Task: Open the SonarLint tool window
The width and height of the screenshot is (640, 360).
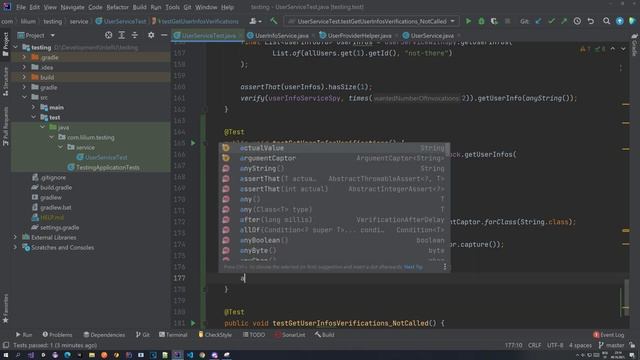Action: 290,335
